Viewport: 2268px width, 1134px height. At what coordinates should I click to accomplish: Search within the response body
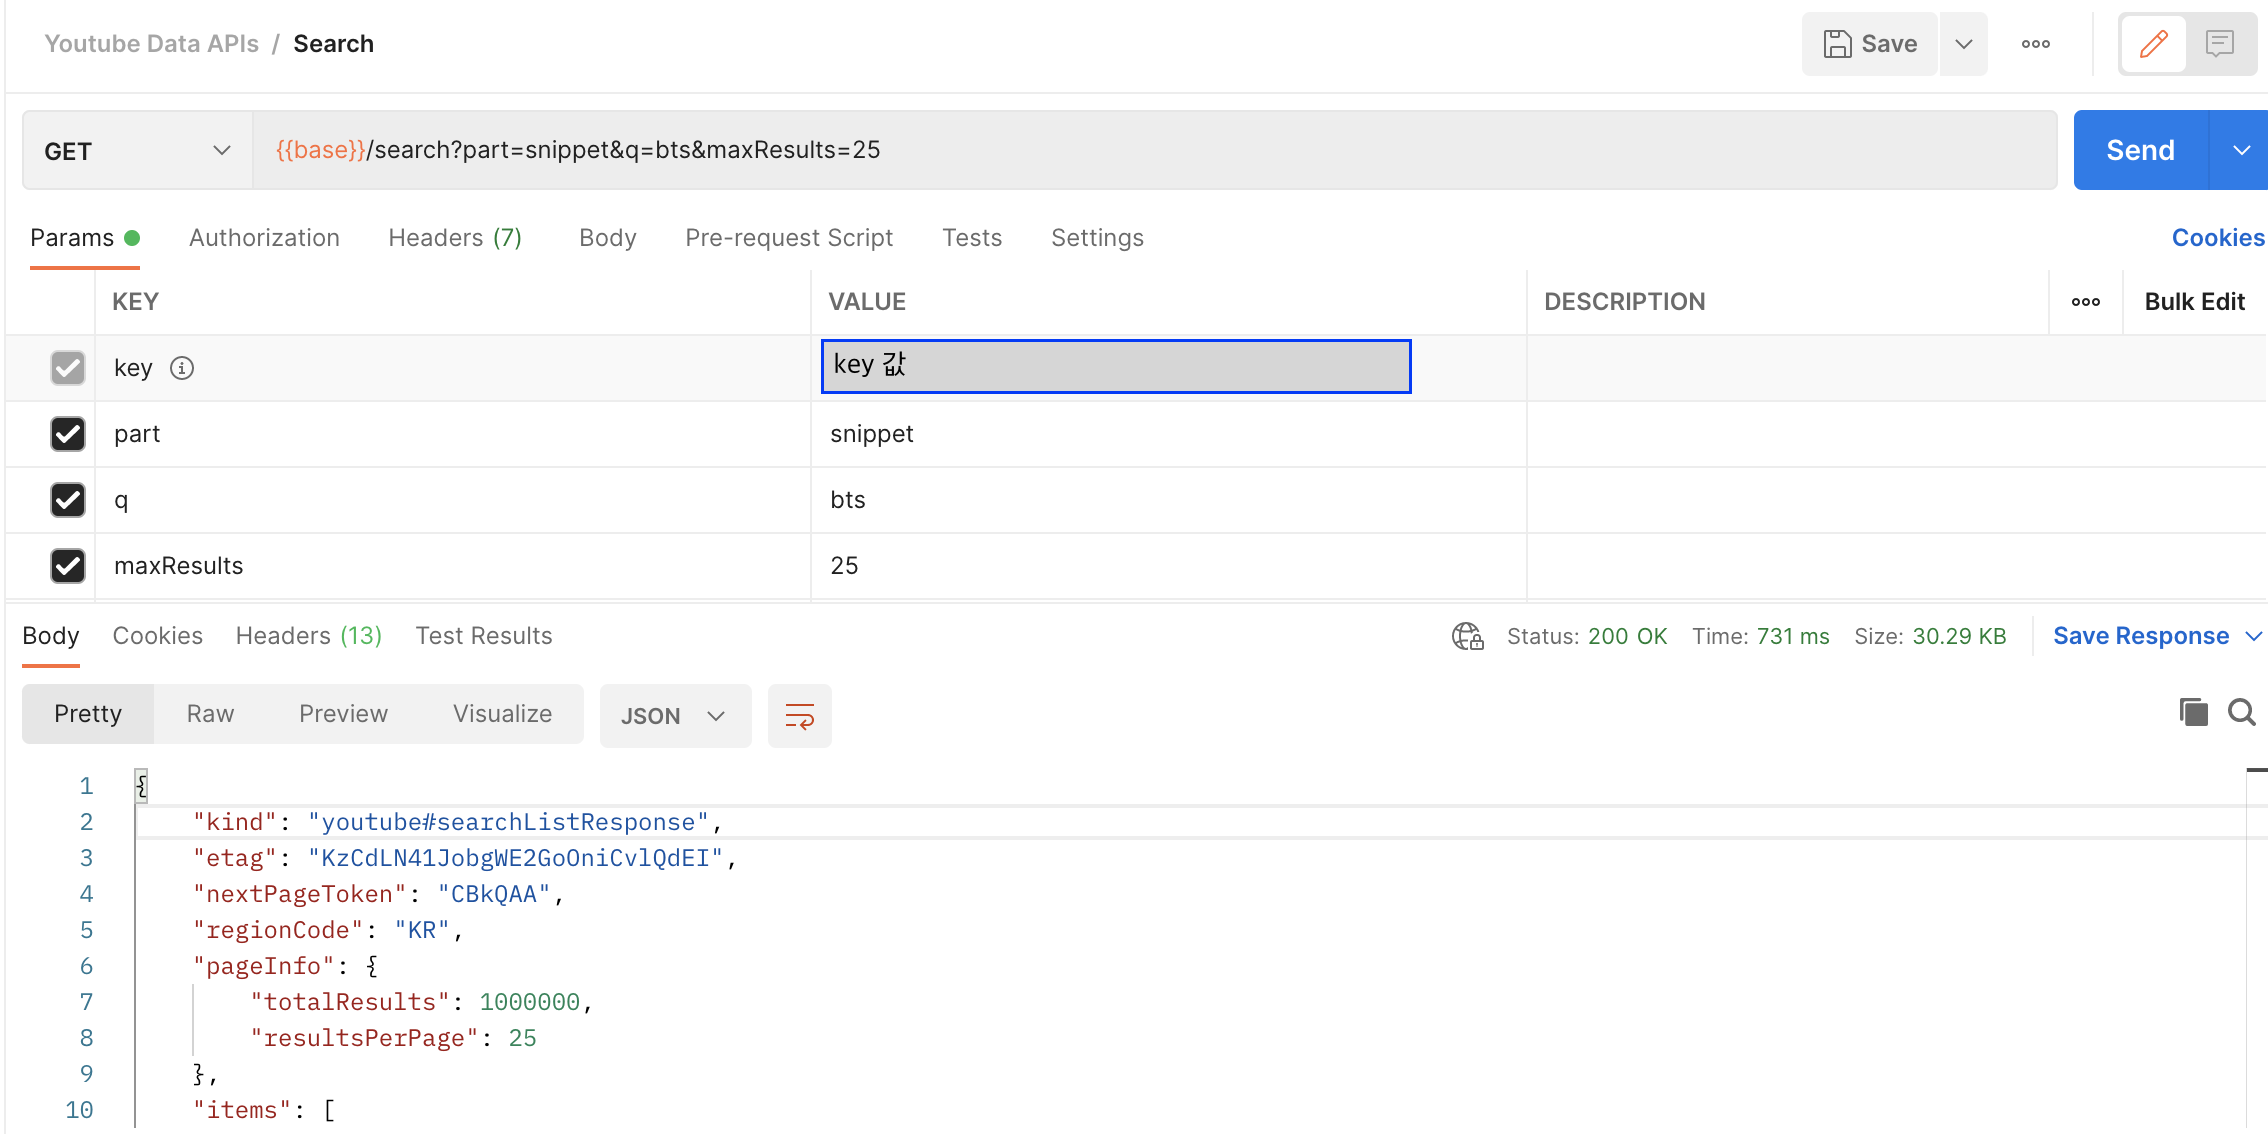pyautogui.click(x=2241, y=712)
